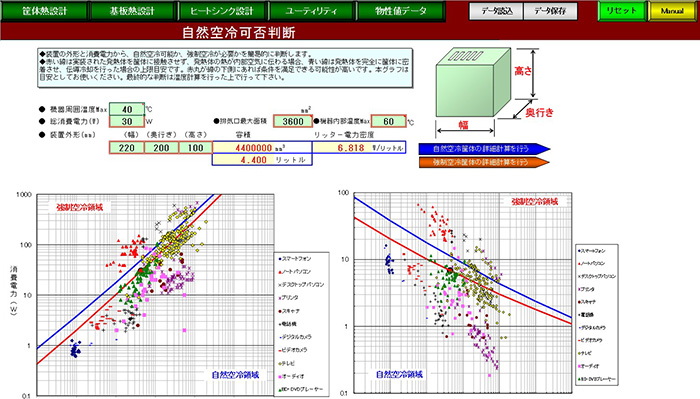700x399 pixels.
Task: Run 強制空冷筐体の詳細計算を行う orange arrow
Action: pyautogui.click(x=484, y=162)
